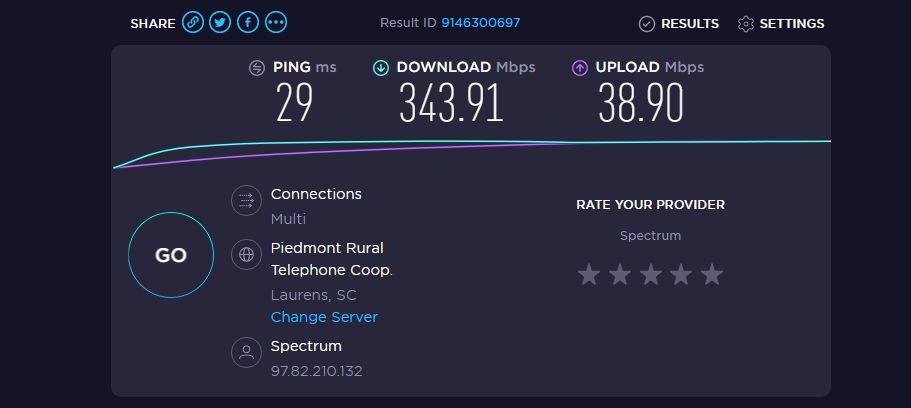Screen dimensions: 911x408
Task: Click the Settings gear icon
Action: 745,23
